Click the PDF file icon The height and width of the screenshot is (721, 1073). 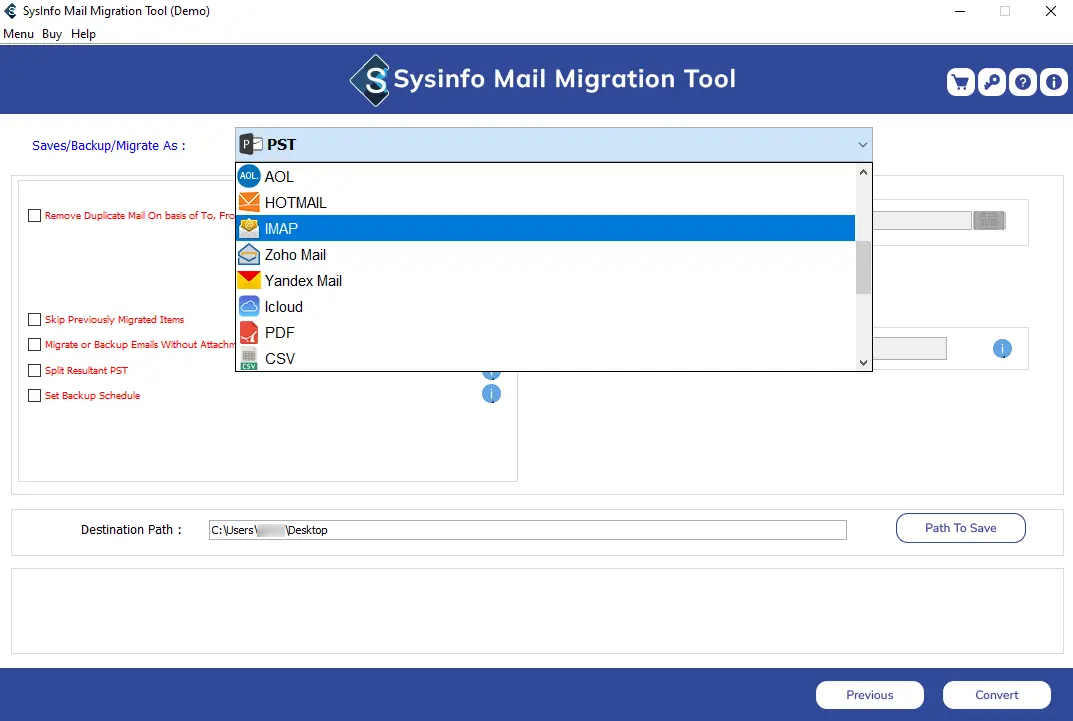[248, 332]
